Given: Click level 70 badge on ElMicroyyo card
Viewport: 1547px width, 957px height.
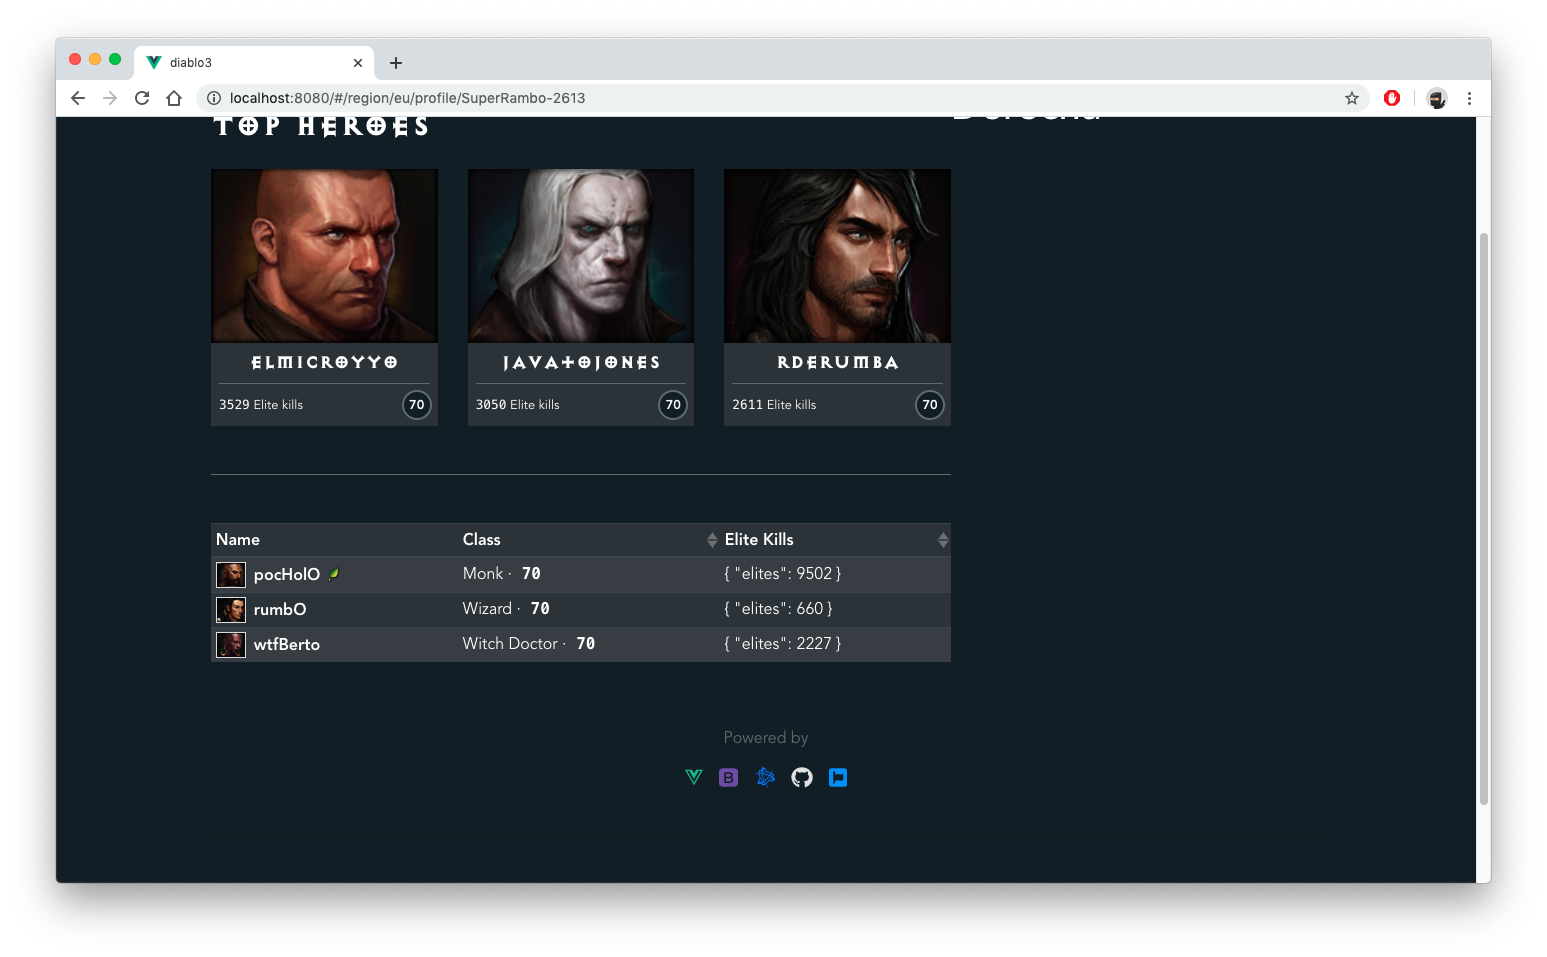Looking at the screenshot, I should click(x=417, y=405).
